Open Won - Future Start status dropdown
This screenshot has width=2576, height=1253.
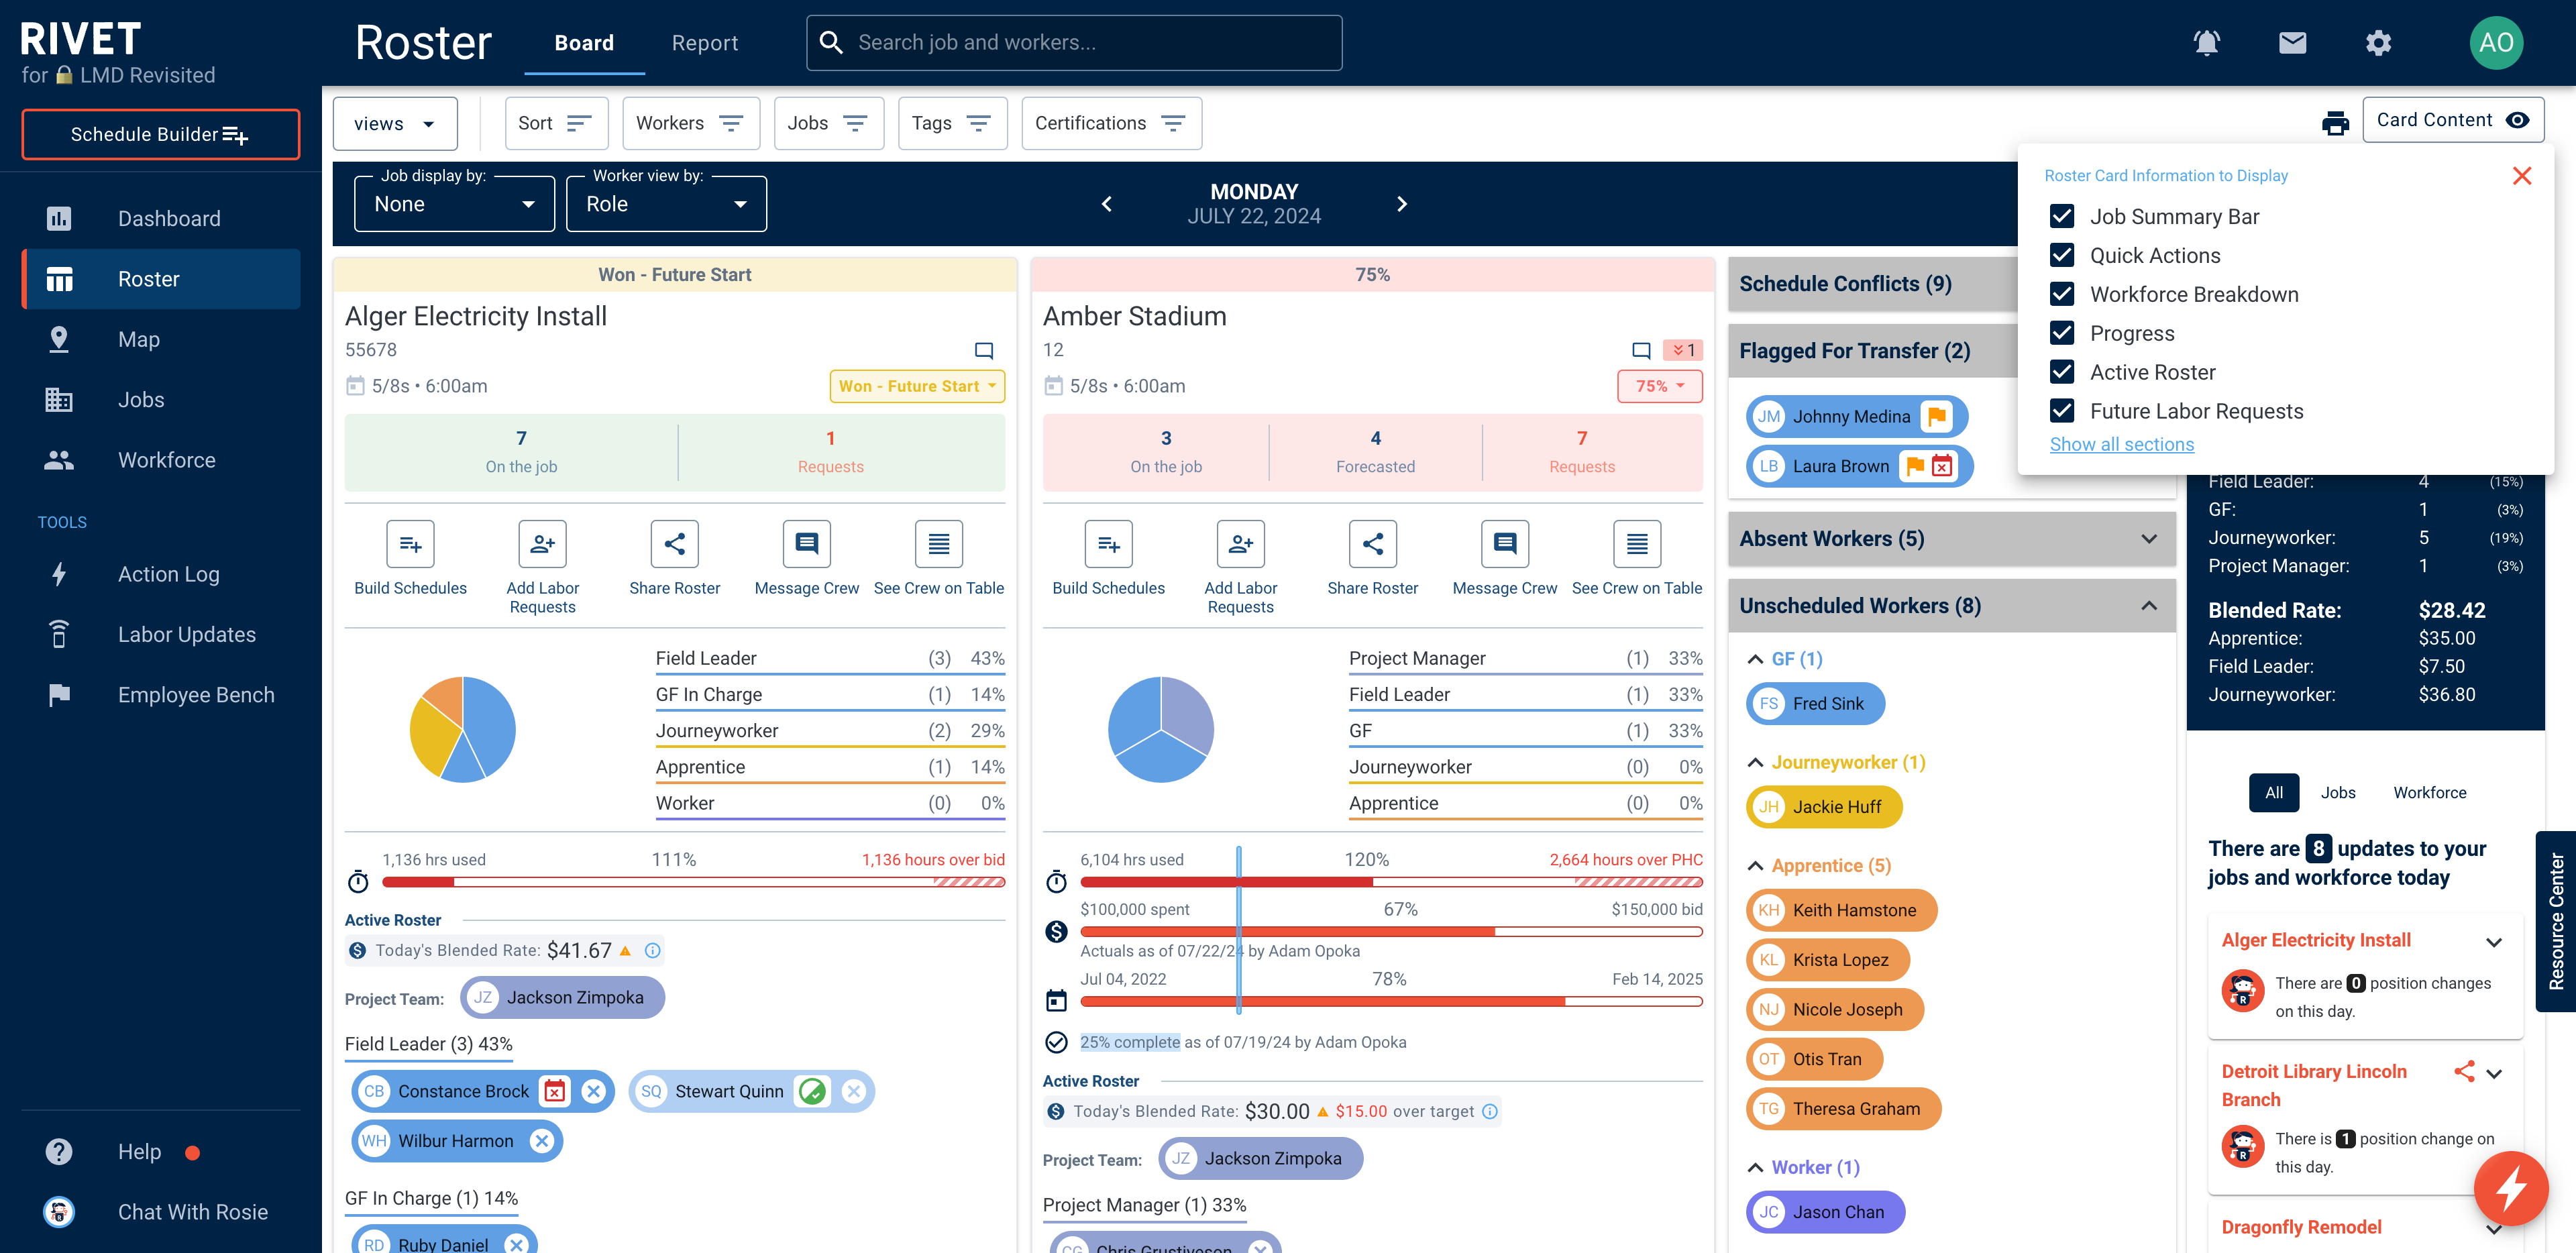[x=917, y=386]
